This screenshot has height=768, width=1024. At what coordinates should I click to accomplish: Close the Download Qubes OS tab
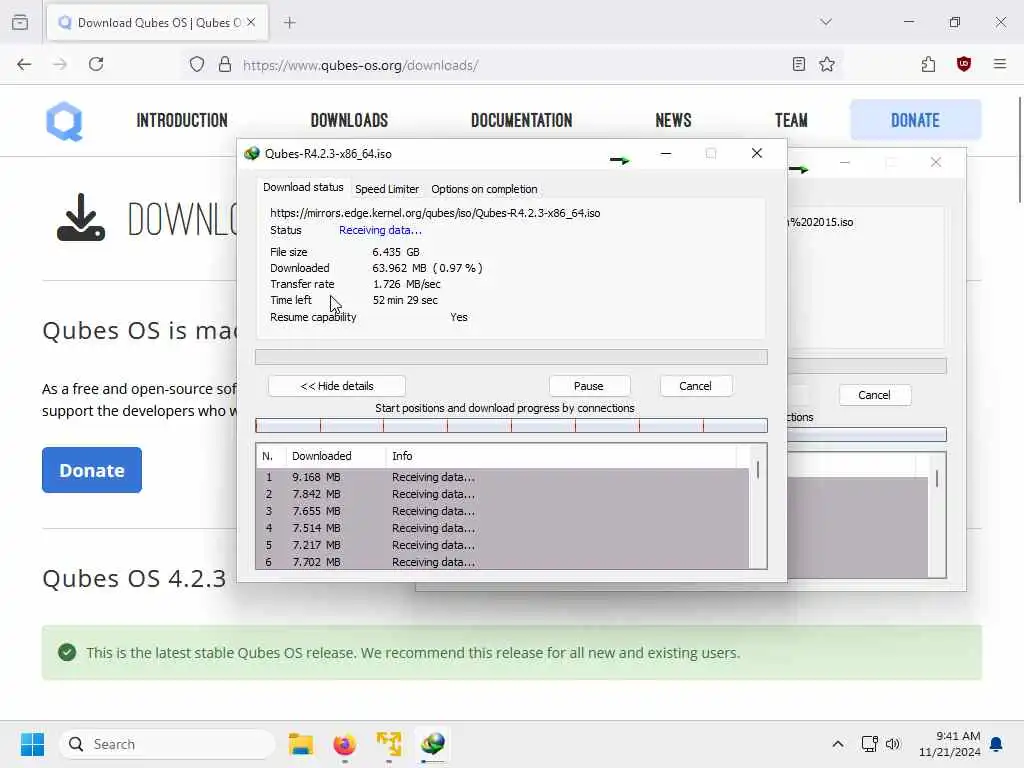(x=251, y=22)
